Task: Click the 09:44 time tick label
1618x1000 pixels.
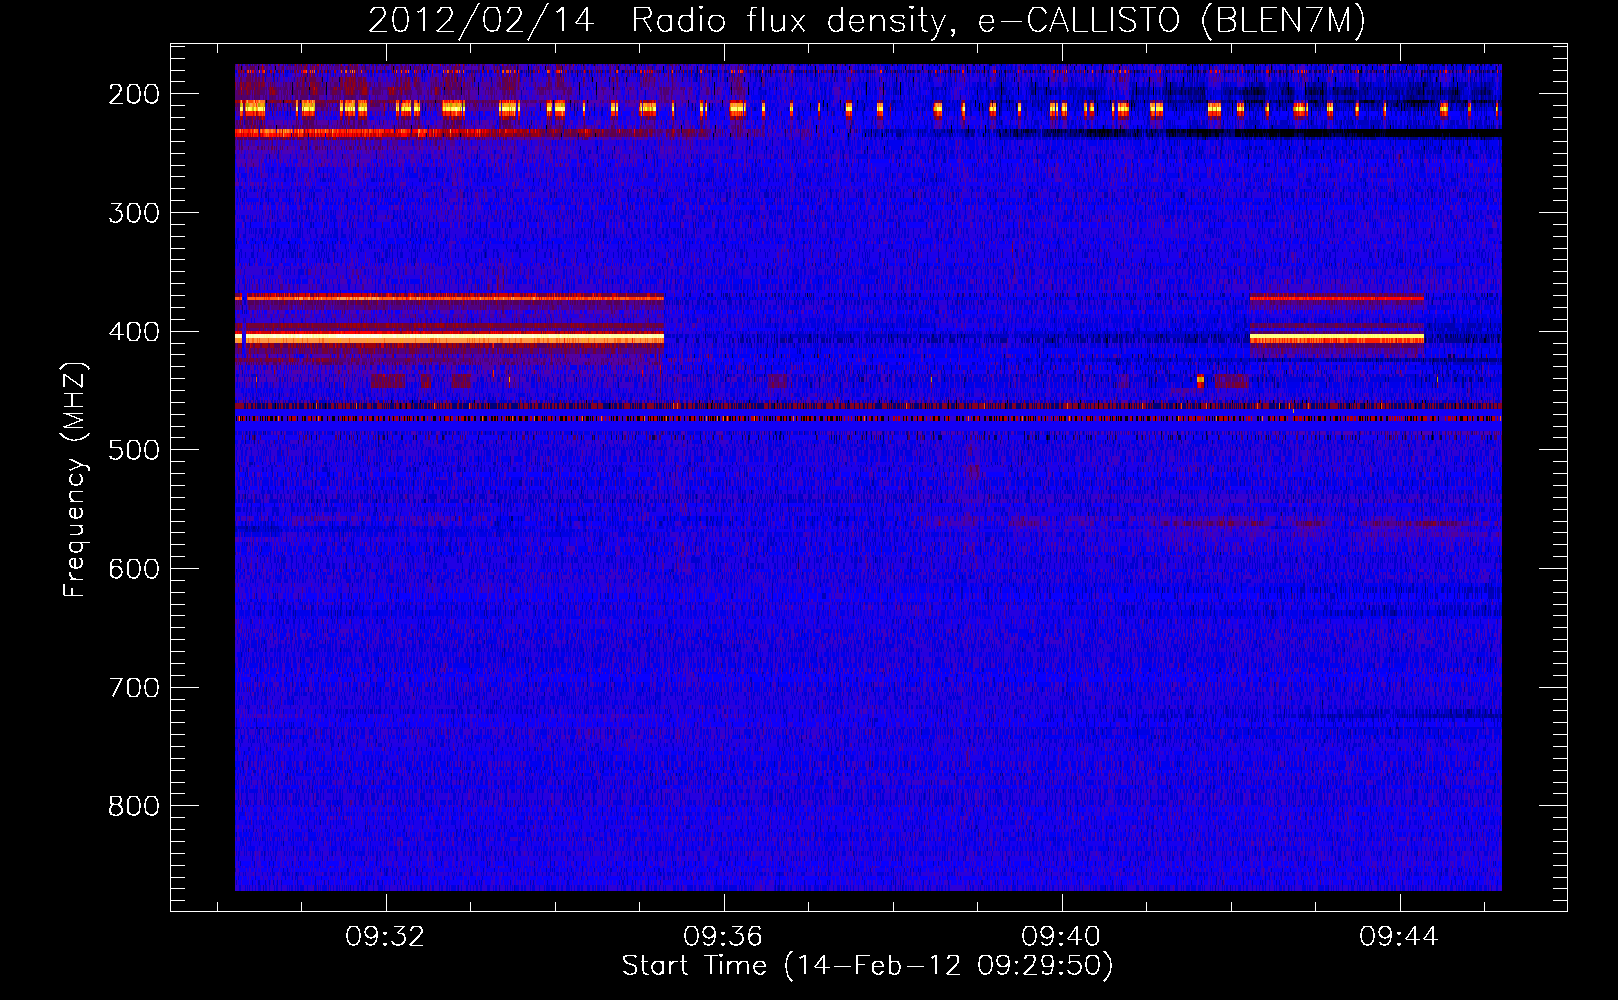Action: pyautogui.click(x=1399, y=937)
